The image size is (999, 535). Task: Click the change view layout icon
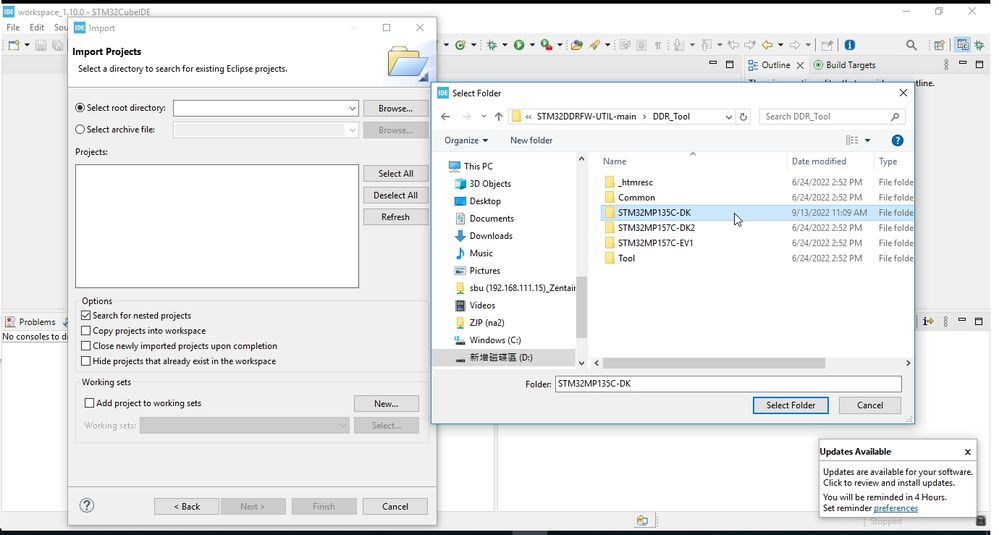point(852,141)
